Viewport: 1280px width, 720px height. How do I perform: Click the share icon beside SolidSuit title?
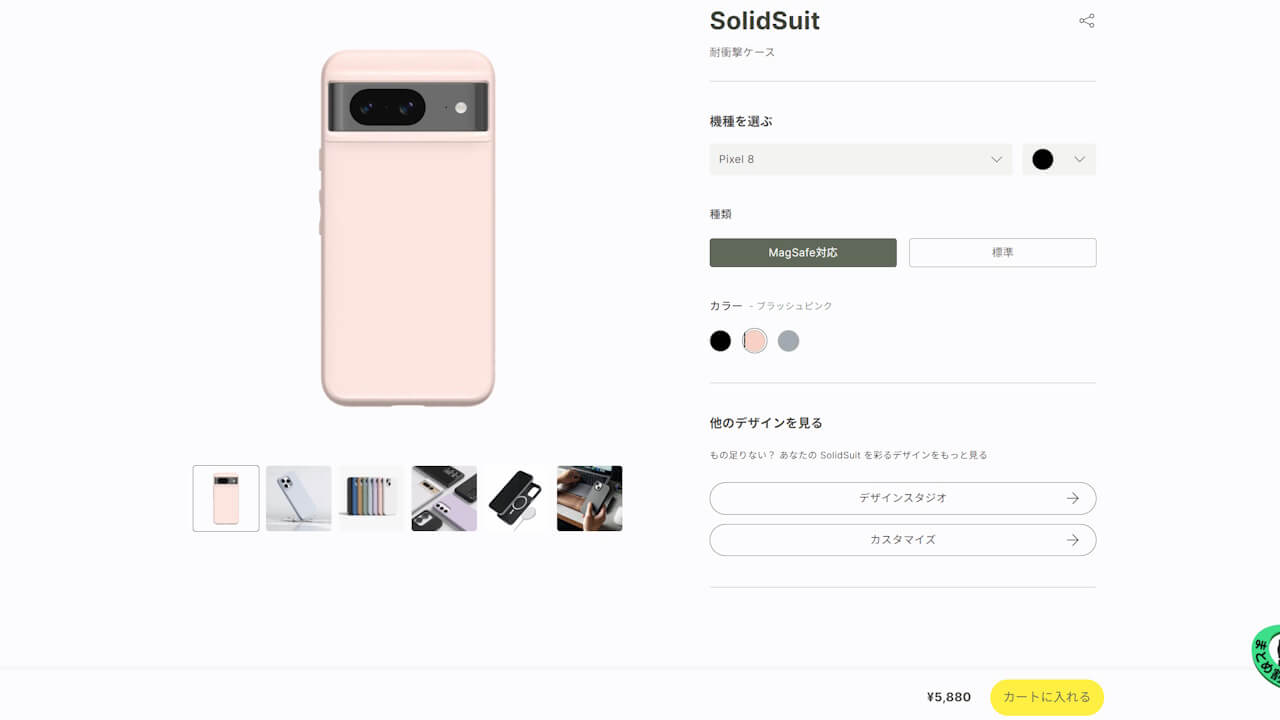(1086, 19)
